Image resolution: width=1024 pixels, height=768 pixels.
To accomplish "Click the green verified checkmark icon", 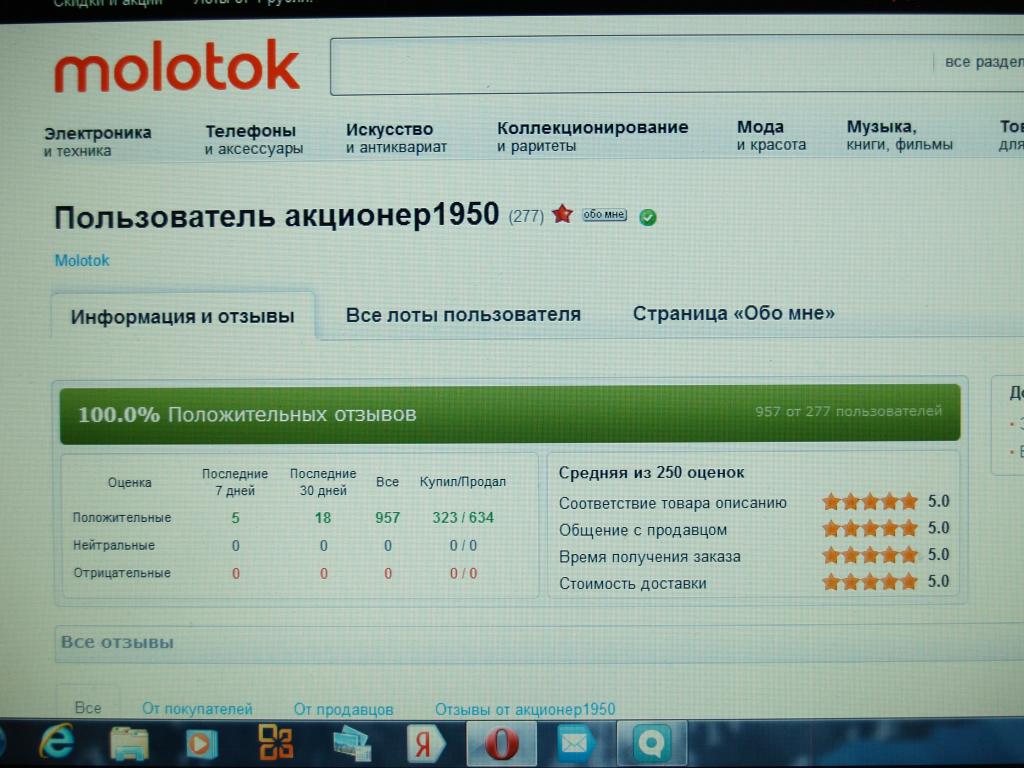I will (x=647, y=217).
